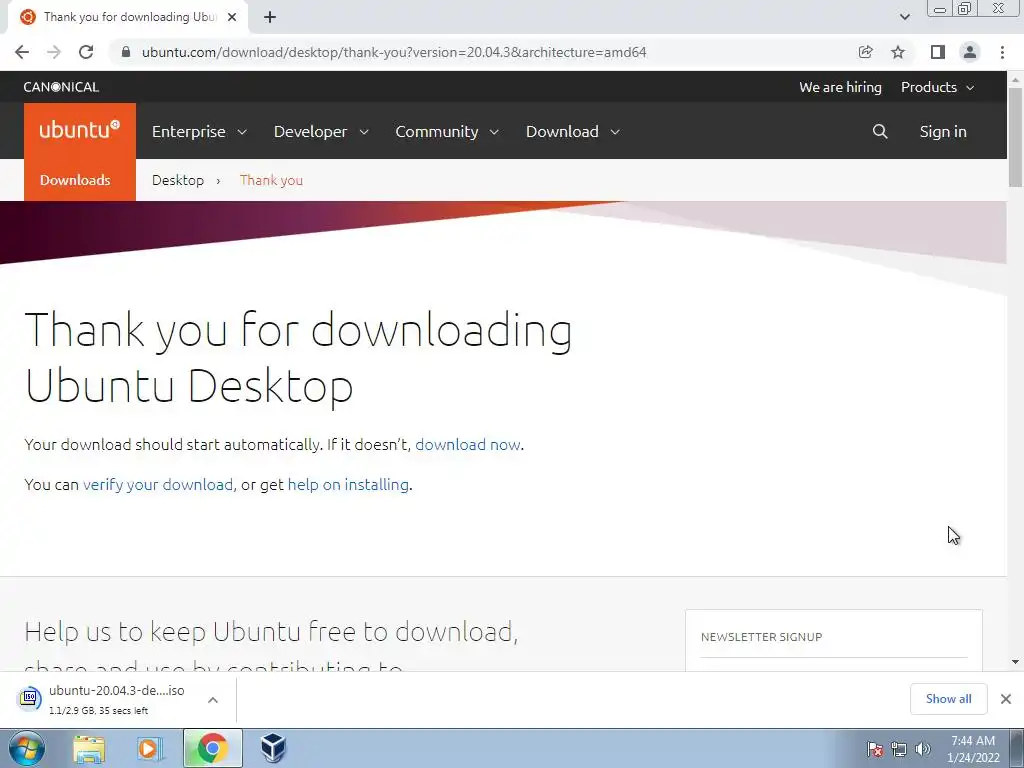Image resolution: width=1024 pixels, height=768 pixels.
Task: Click Sign in
Action: (942, 131)
